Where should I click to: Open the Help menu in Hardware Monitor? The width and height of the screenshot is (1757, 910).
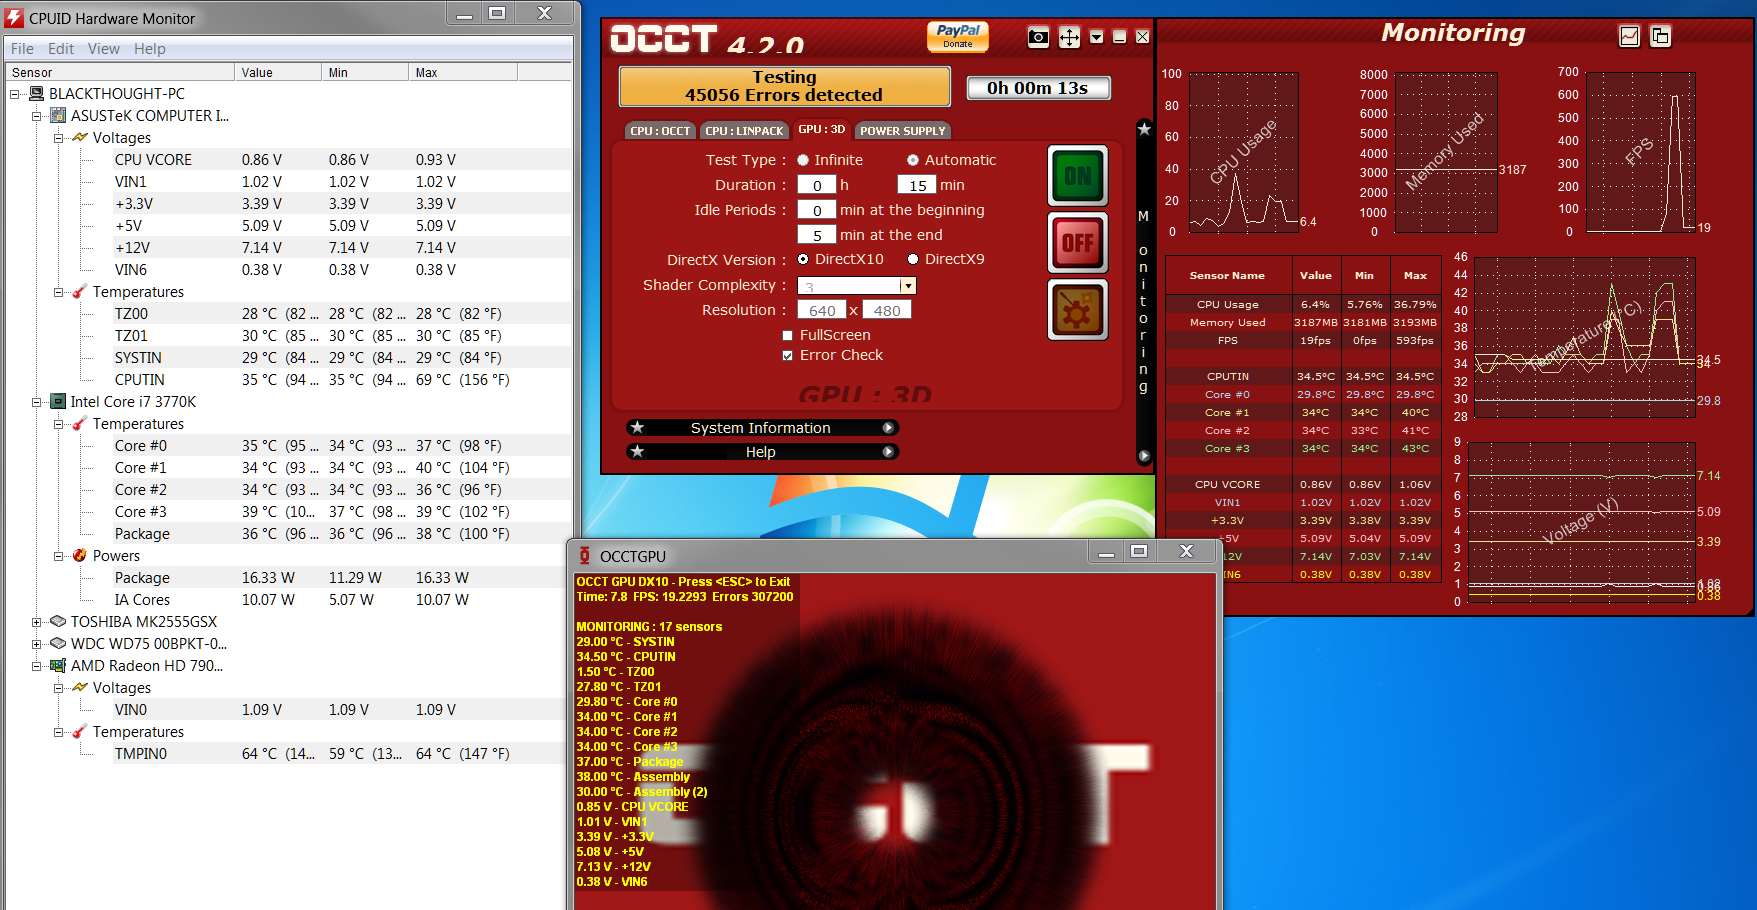pyautogui.click(x=150, y=49)
